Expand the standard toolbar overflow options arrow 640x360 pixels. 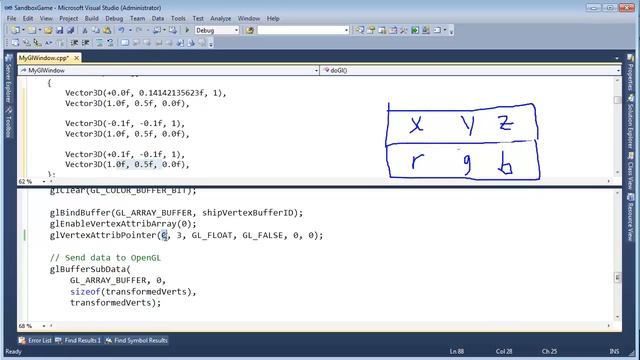[x=451, y=31]
